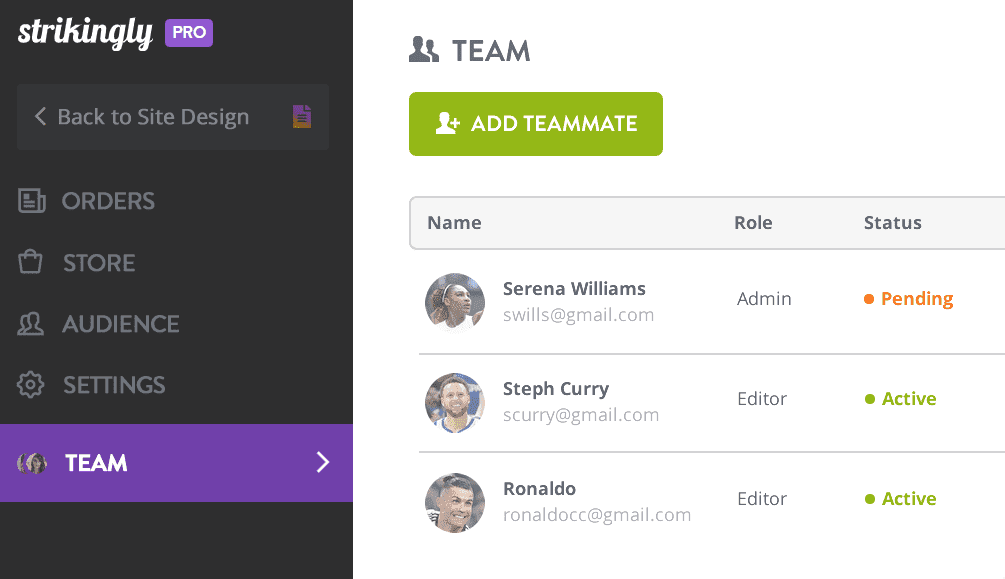The height and width of the screenshot is (579, 1005).
Task: Click the Orders sidebar icon
Action: [32, 201]
